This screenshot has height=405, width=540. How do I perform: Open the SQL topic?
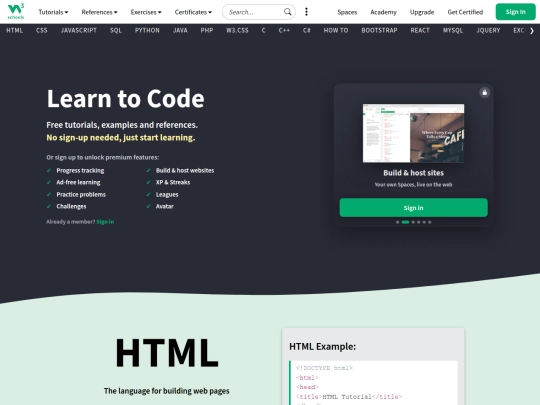point(116,30)
